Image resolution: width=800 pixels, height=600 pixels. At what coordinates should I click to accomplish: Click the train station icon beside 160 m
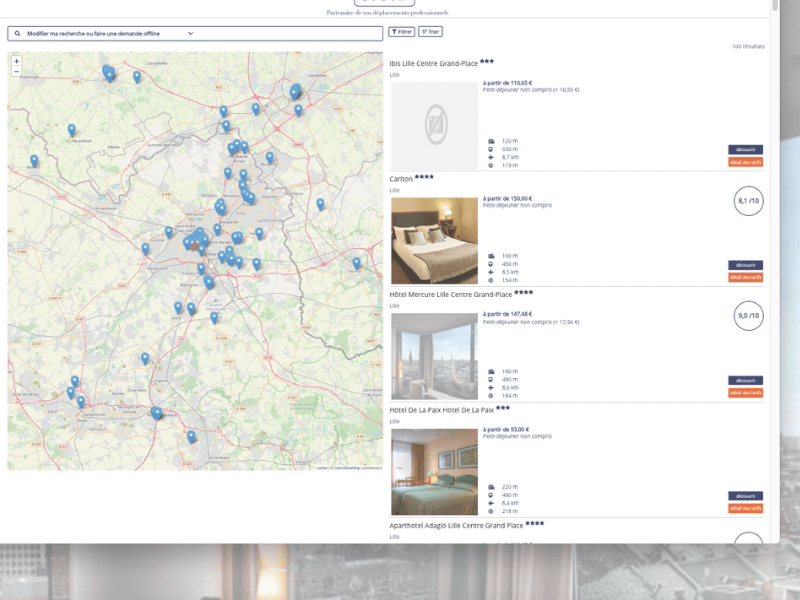tap(491, 256)
